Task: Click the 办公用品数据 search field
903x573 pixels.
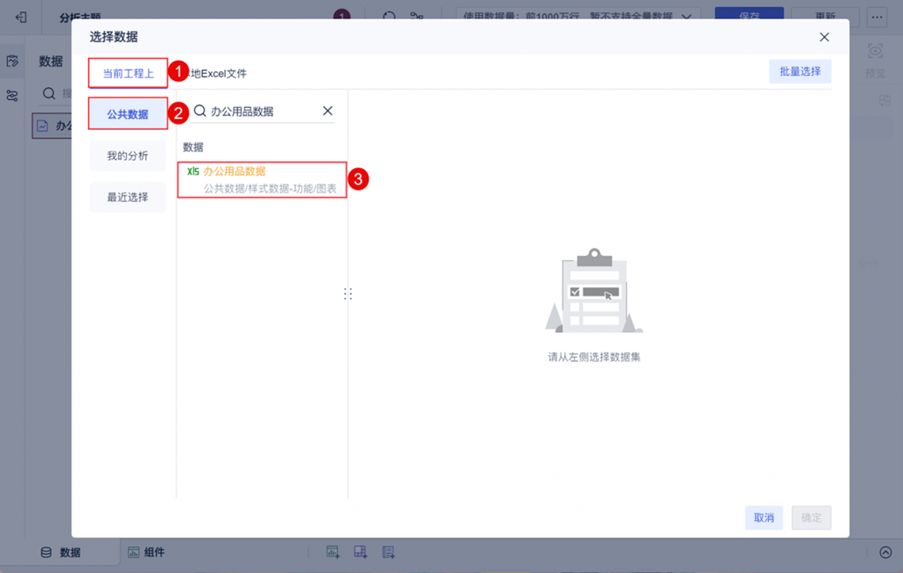Action: (263, 111)
